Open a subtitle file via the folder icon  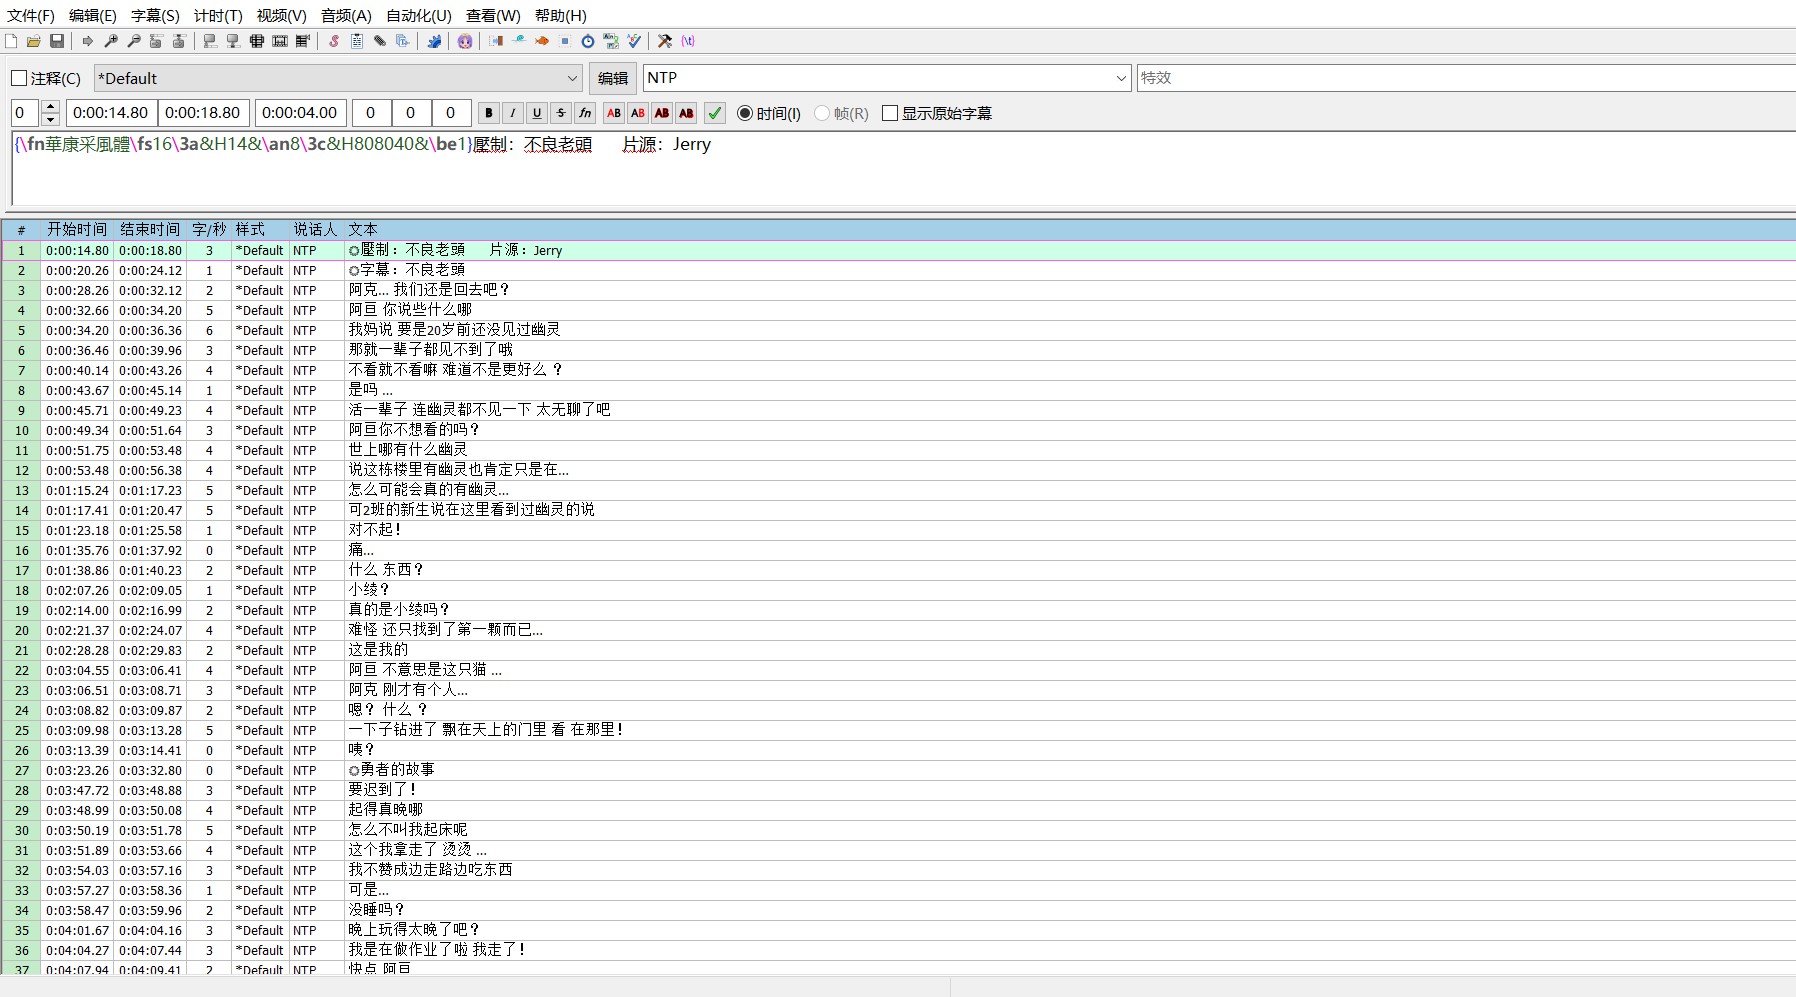[x=34, y=41]
